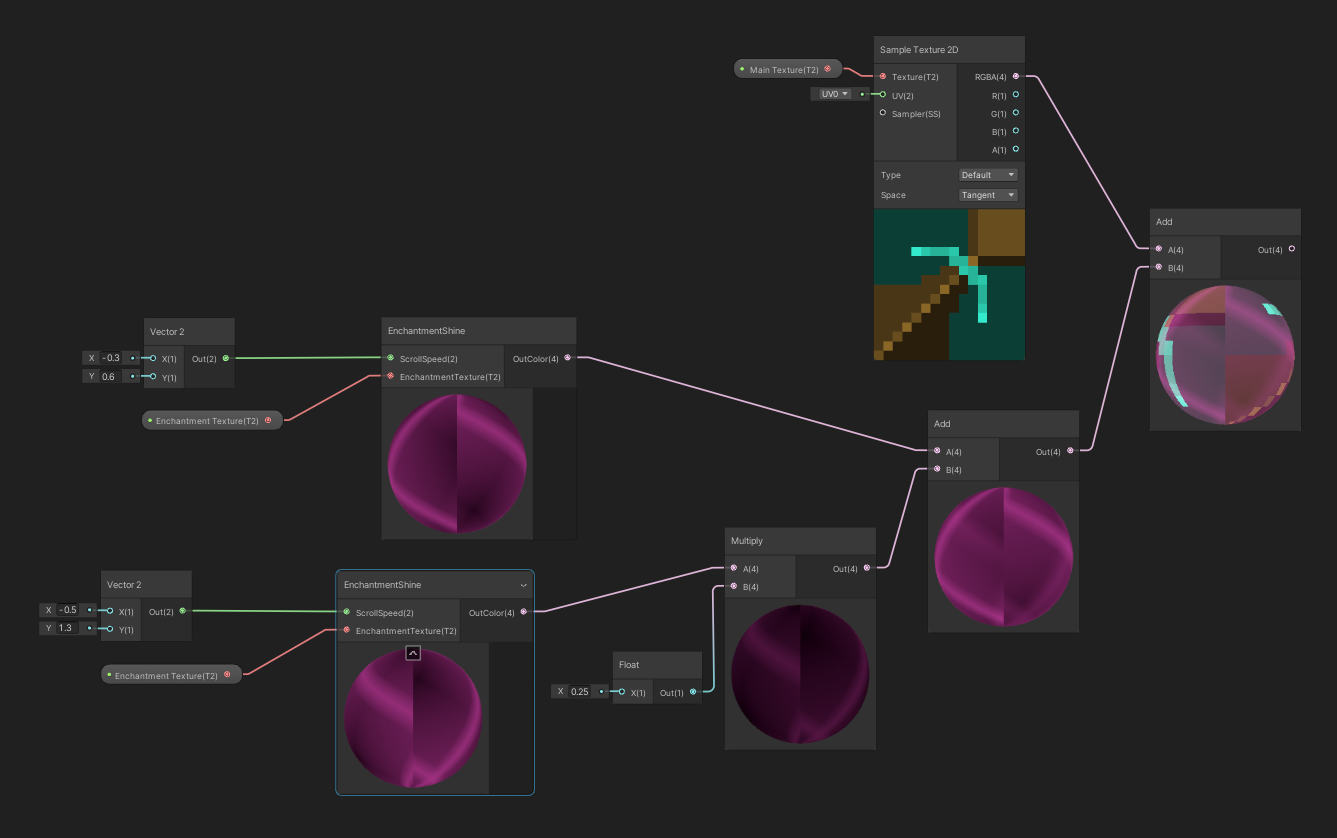
Task: Click the A(4) input port on the Multiply node
Action: coord(733,568)
